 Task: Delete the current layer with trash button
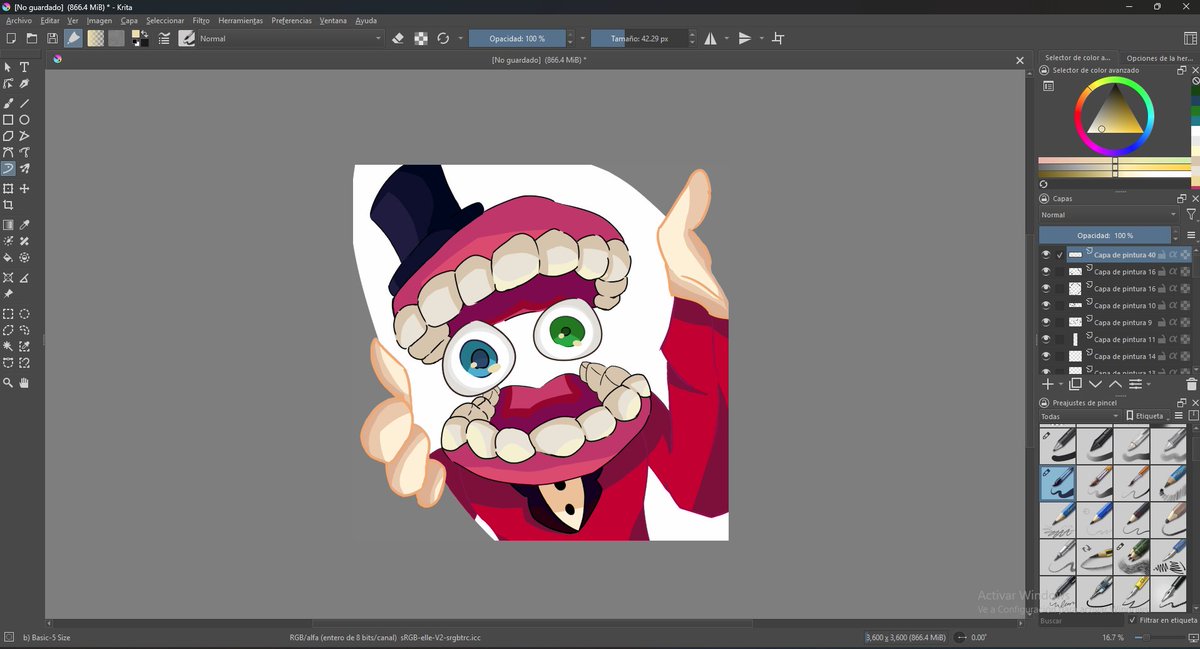pos(1191,384)
